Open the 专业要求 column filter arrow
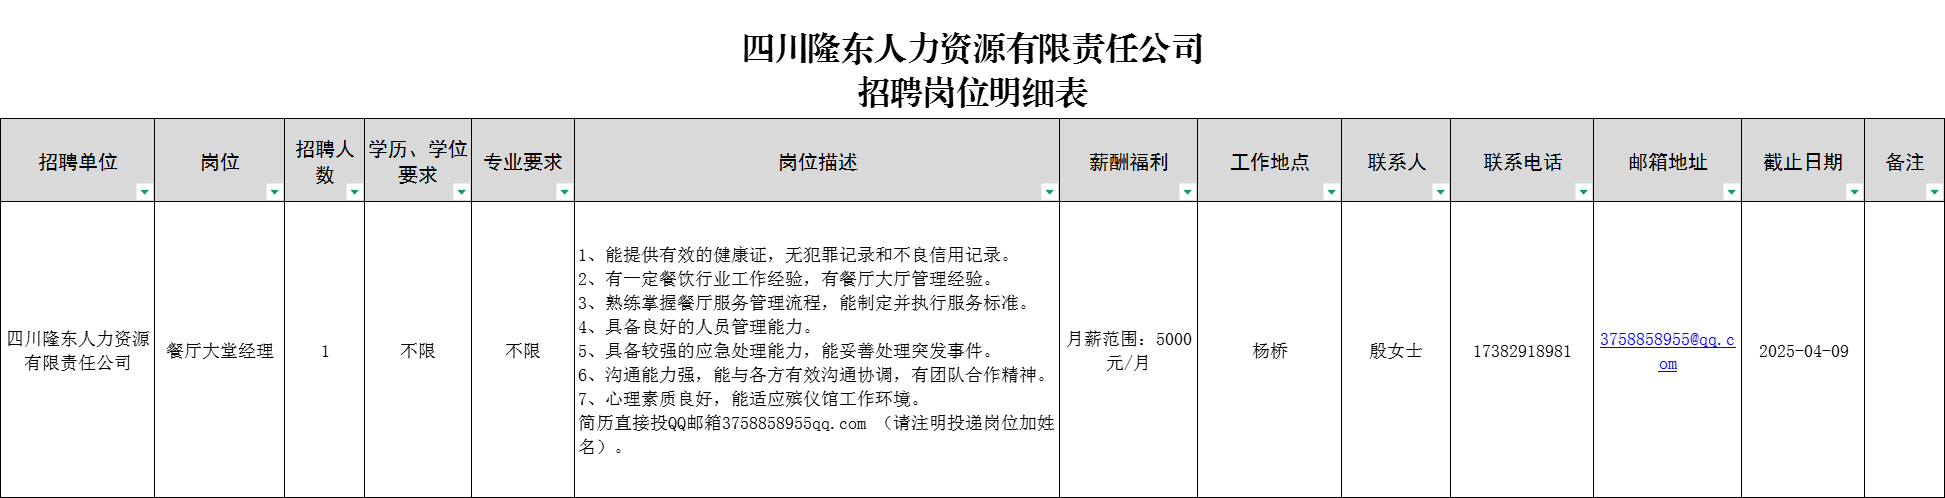The width and height of the screenshot is (1945, 498). click(564, 192)
